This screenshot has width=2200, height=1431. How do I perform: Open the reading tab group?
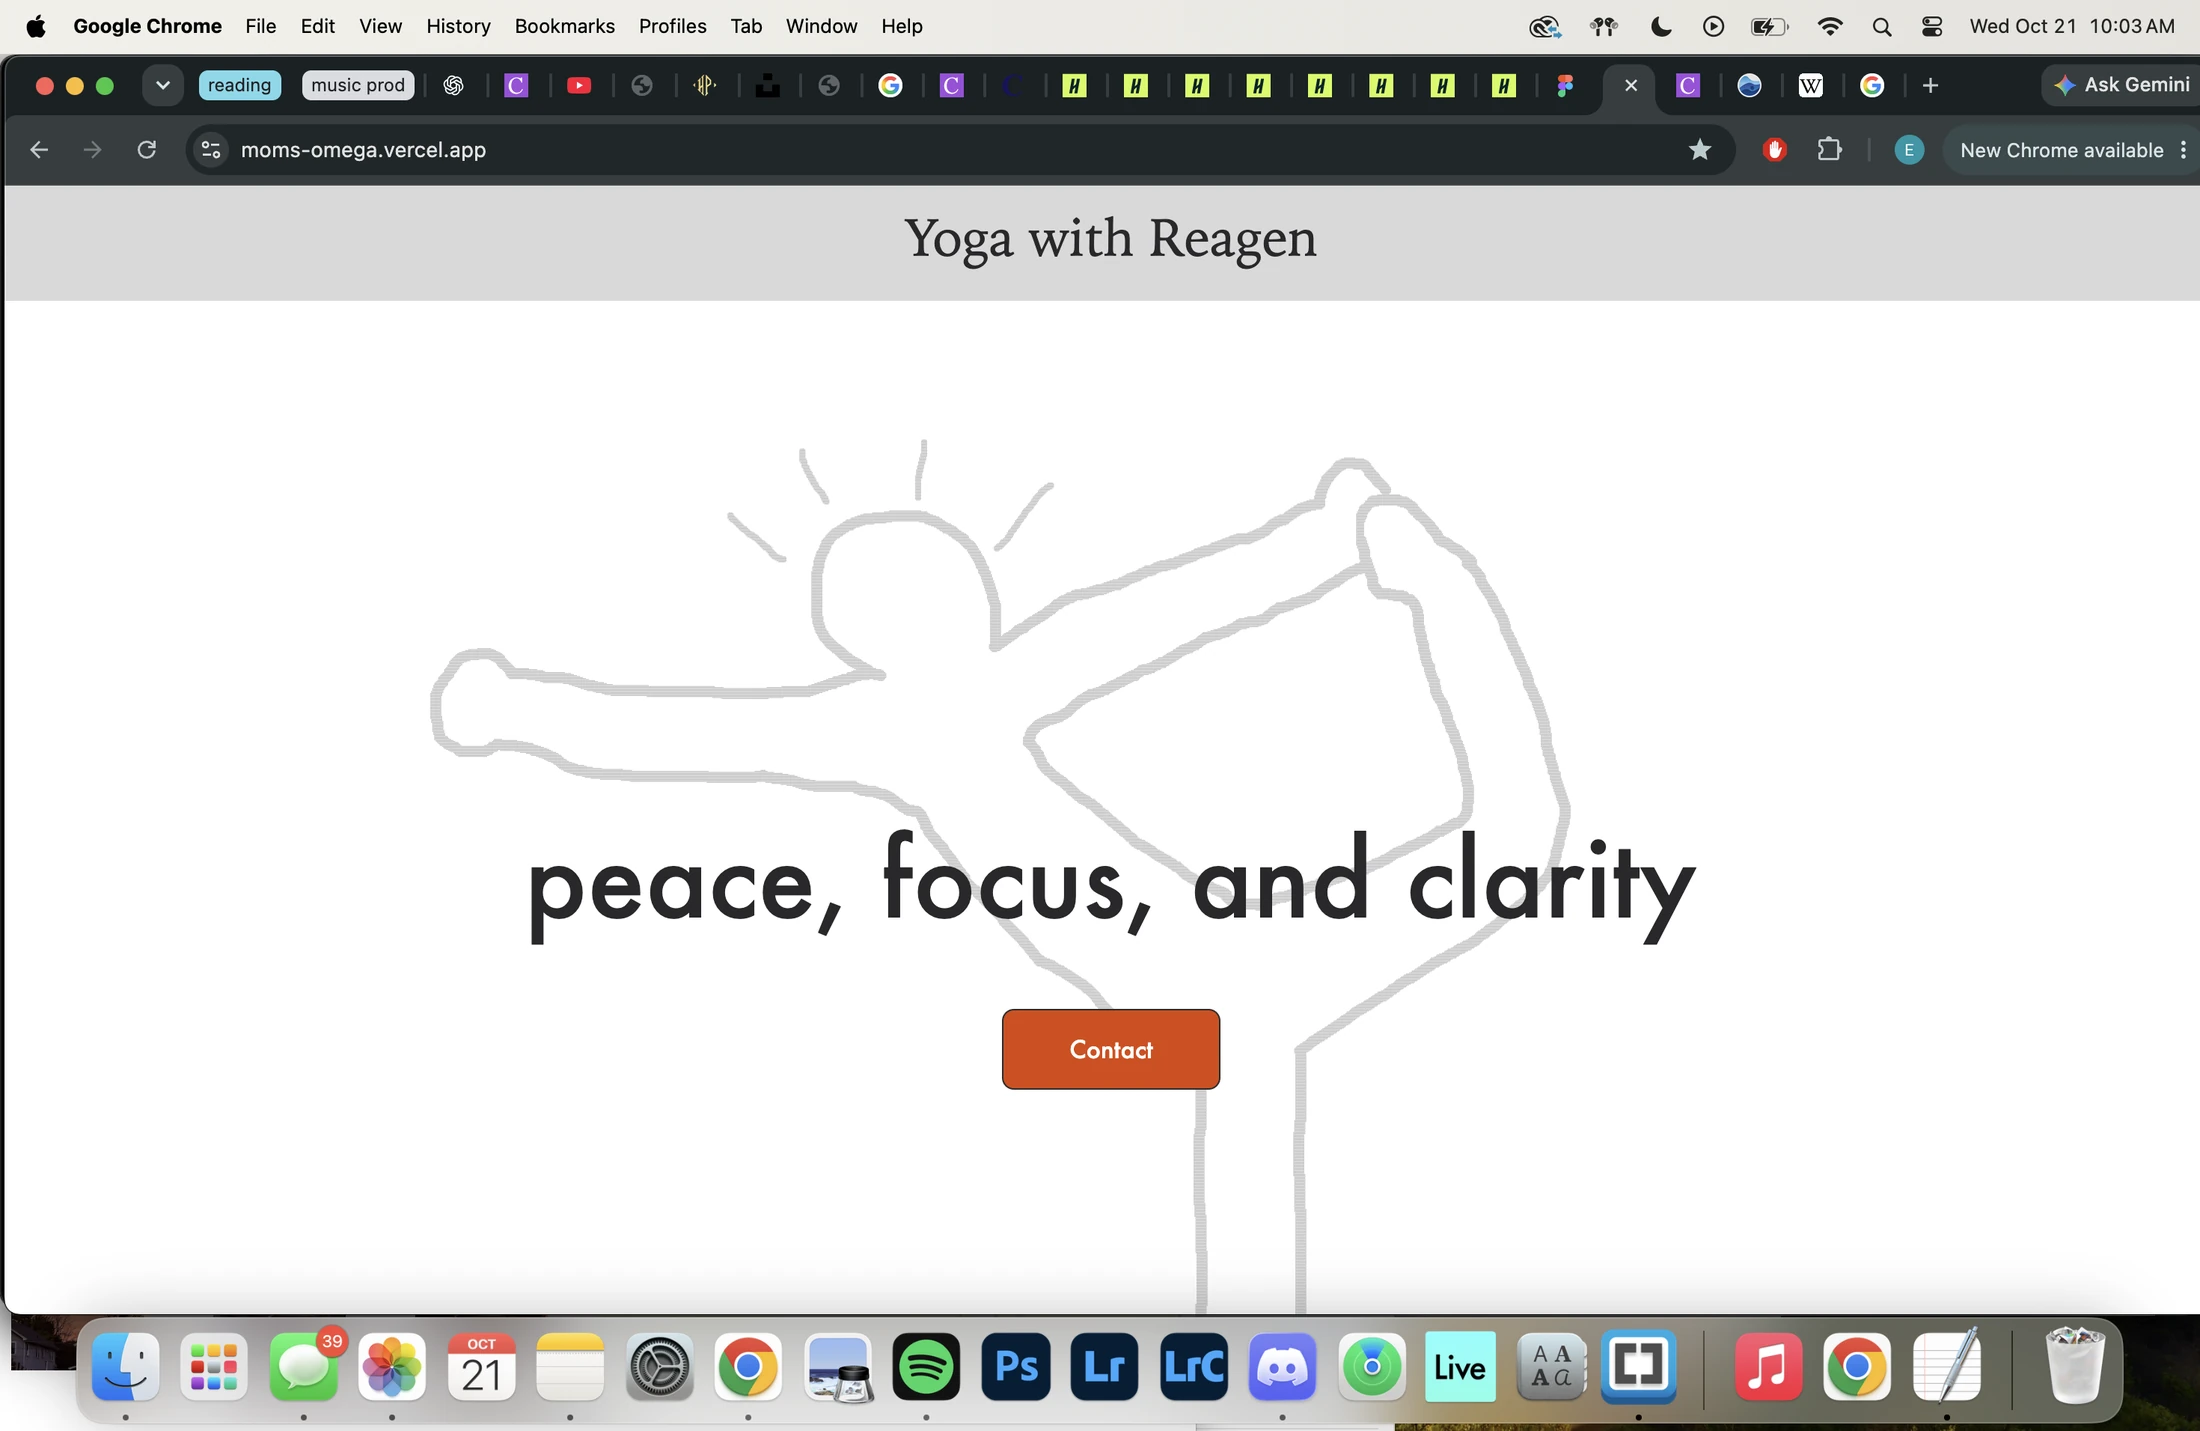[239, 85]
